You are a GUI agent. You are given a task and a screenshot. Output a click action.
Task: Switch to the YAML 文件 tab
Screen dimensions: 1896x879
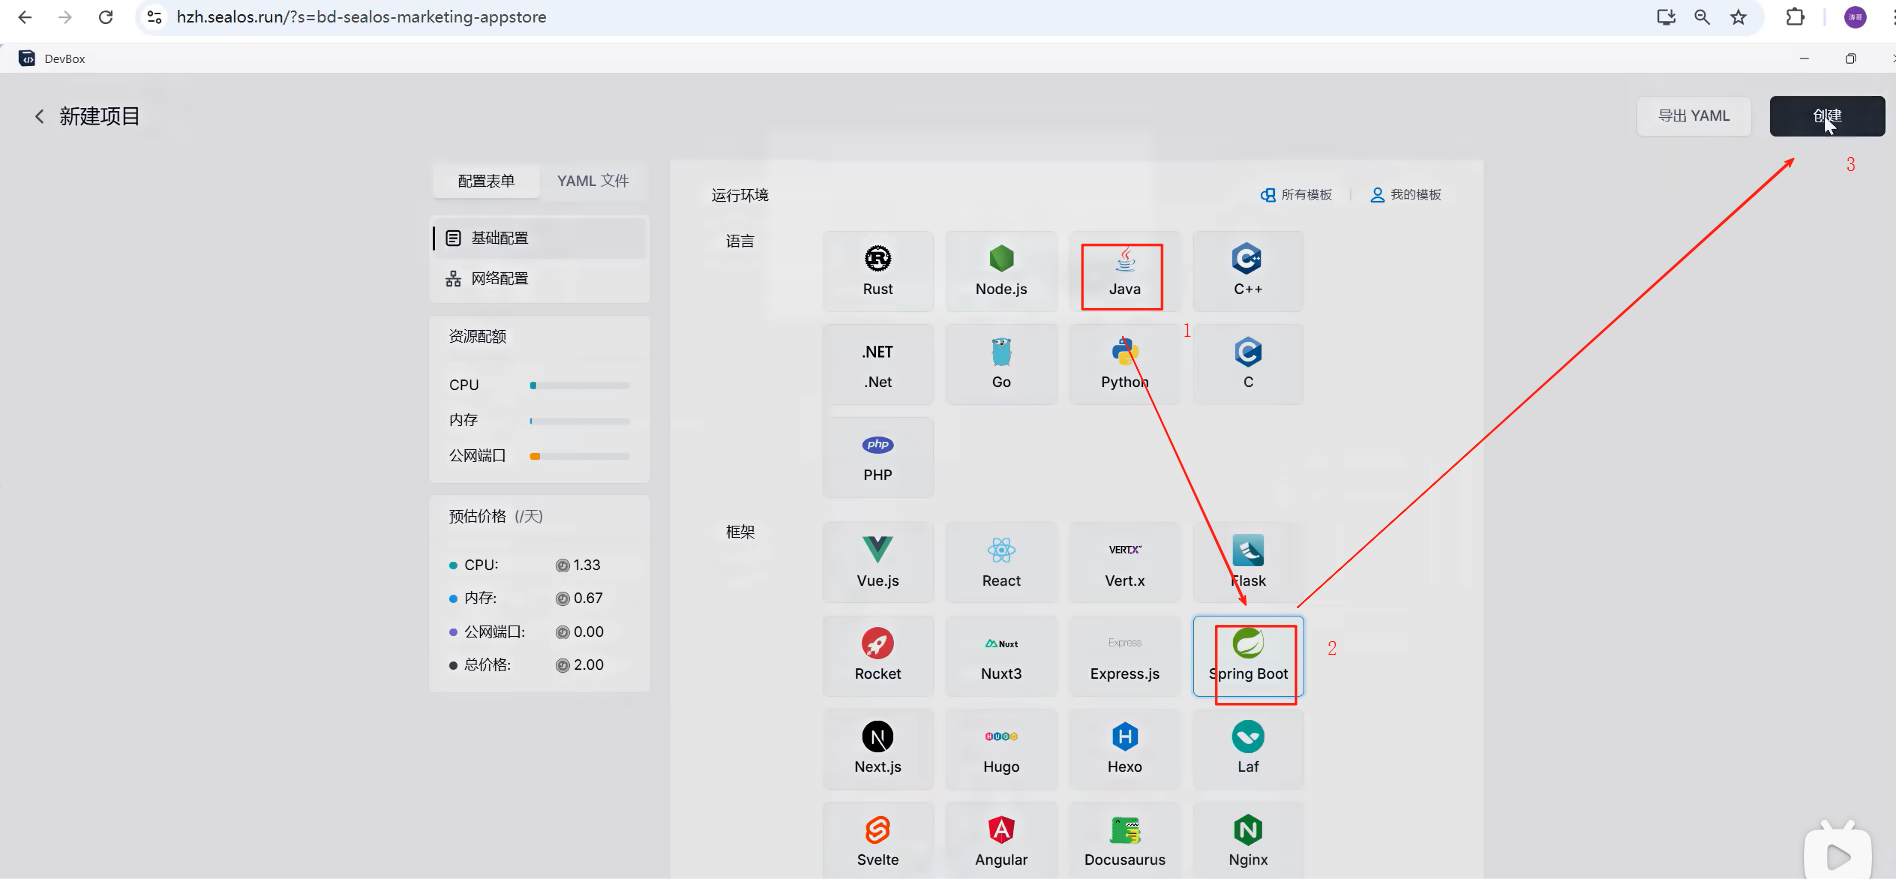tap(593, 181)
